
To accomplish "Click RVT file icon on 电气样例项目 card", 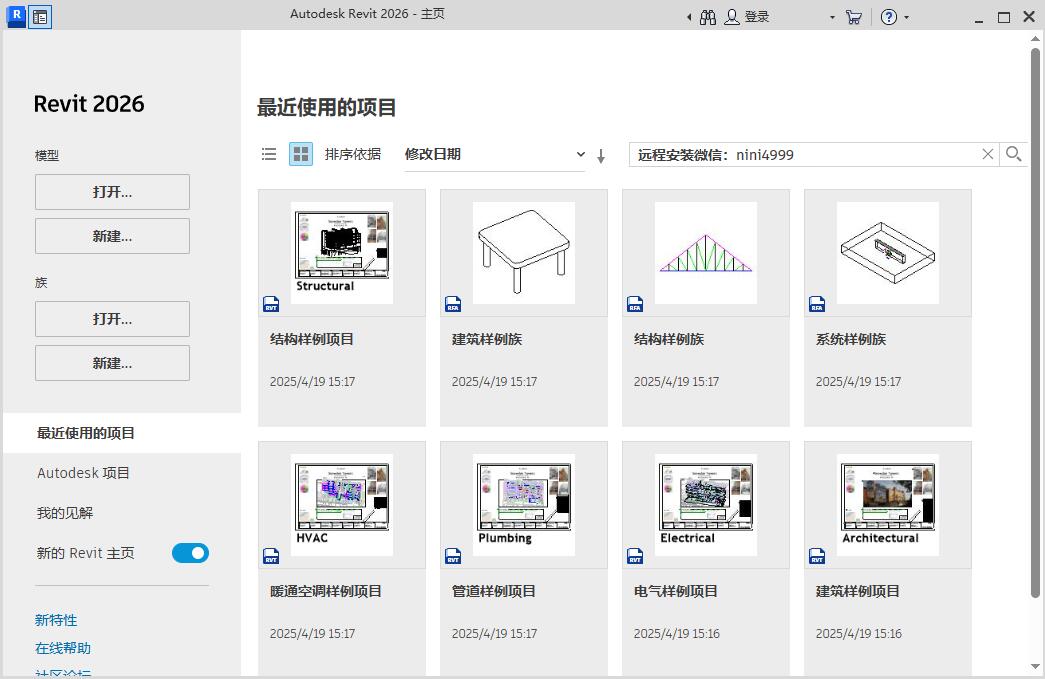I will tap(634, 556).
